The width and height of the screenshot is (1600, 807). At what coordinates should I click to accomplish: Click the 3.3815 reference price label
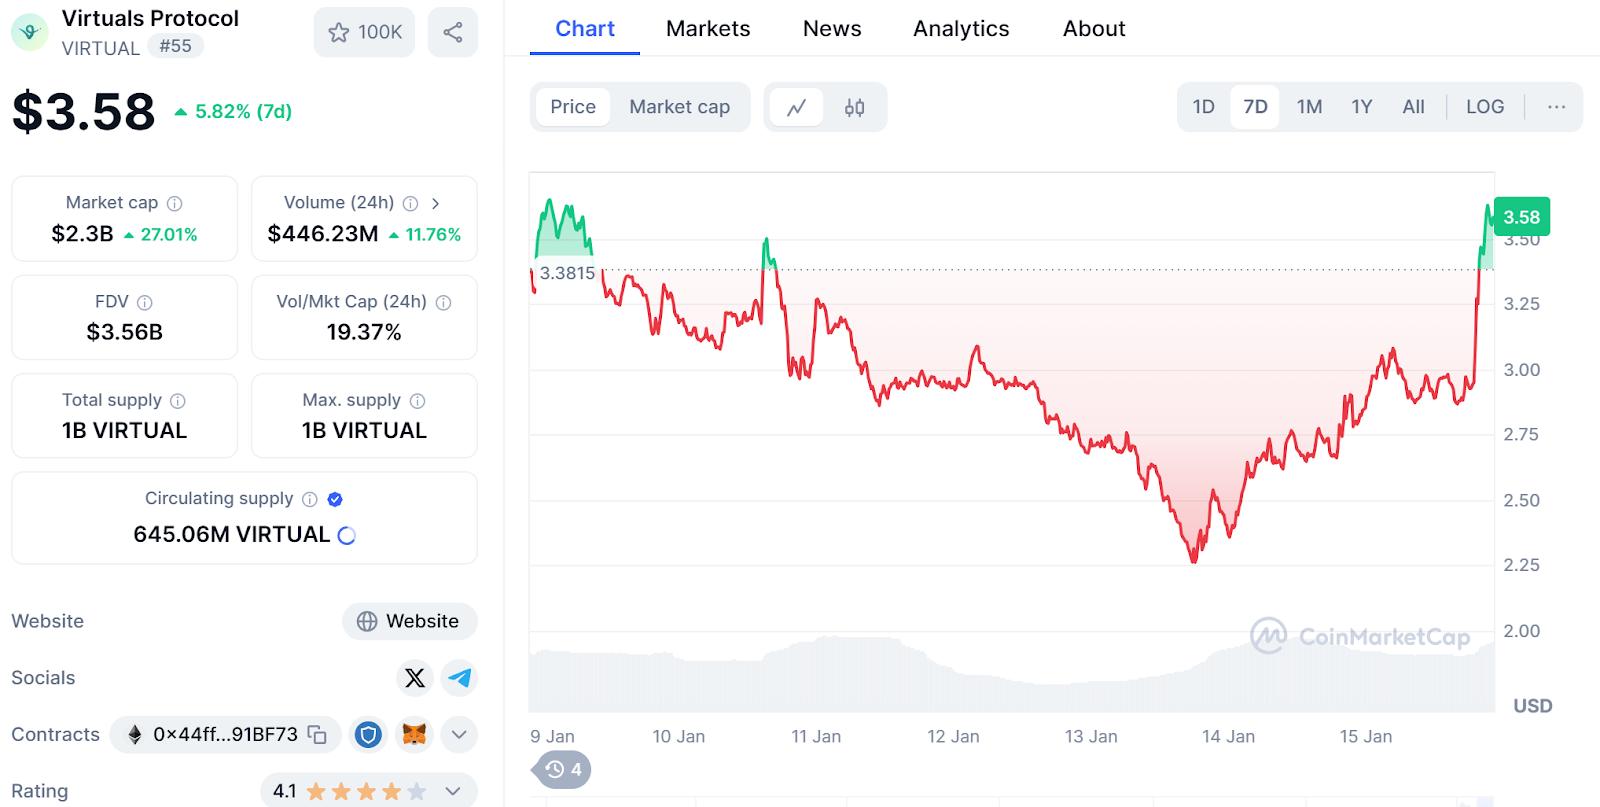[567, 273]
